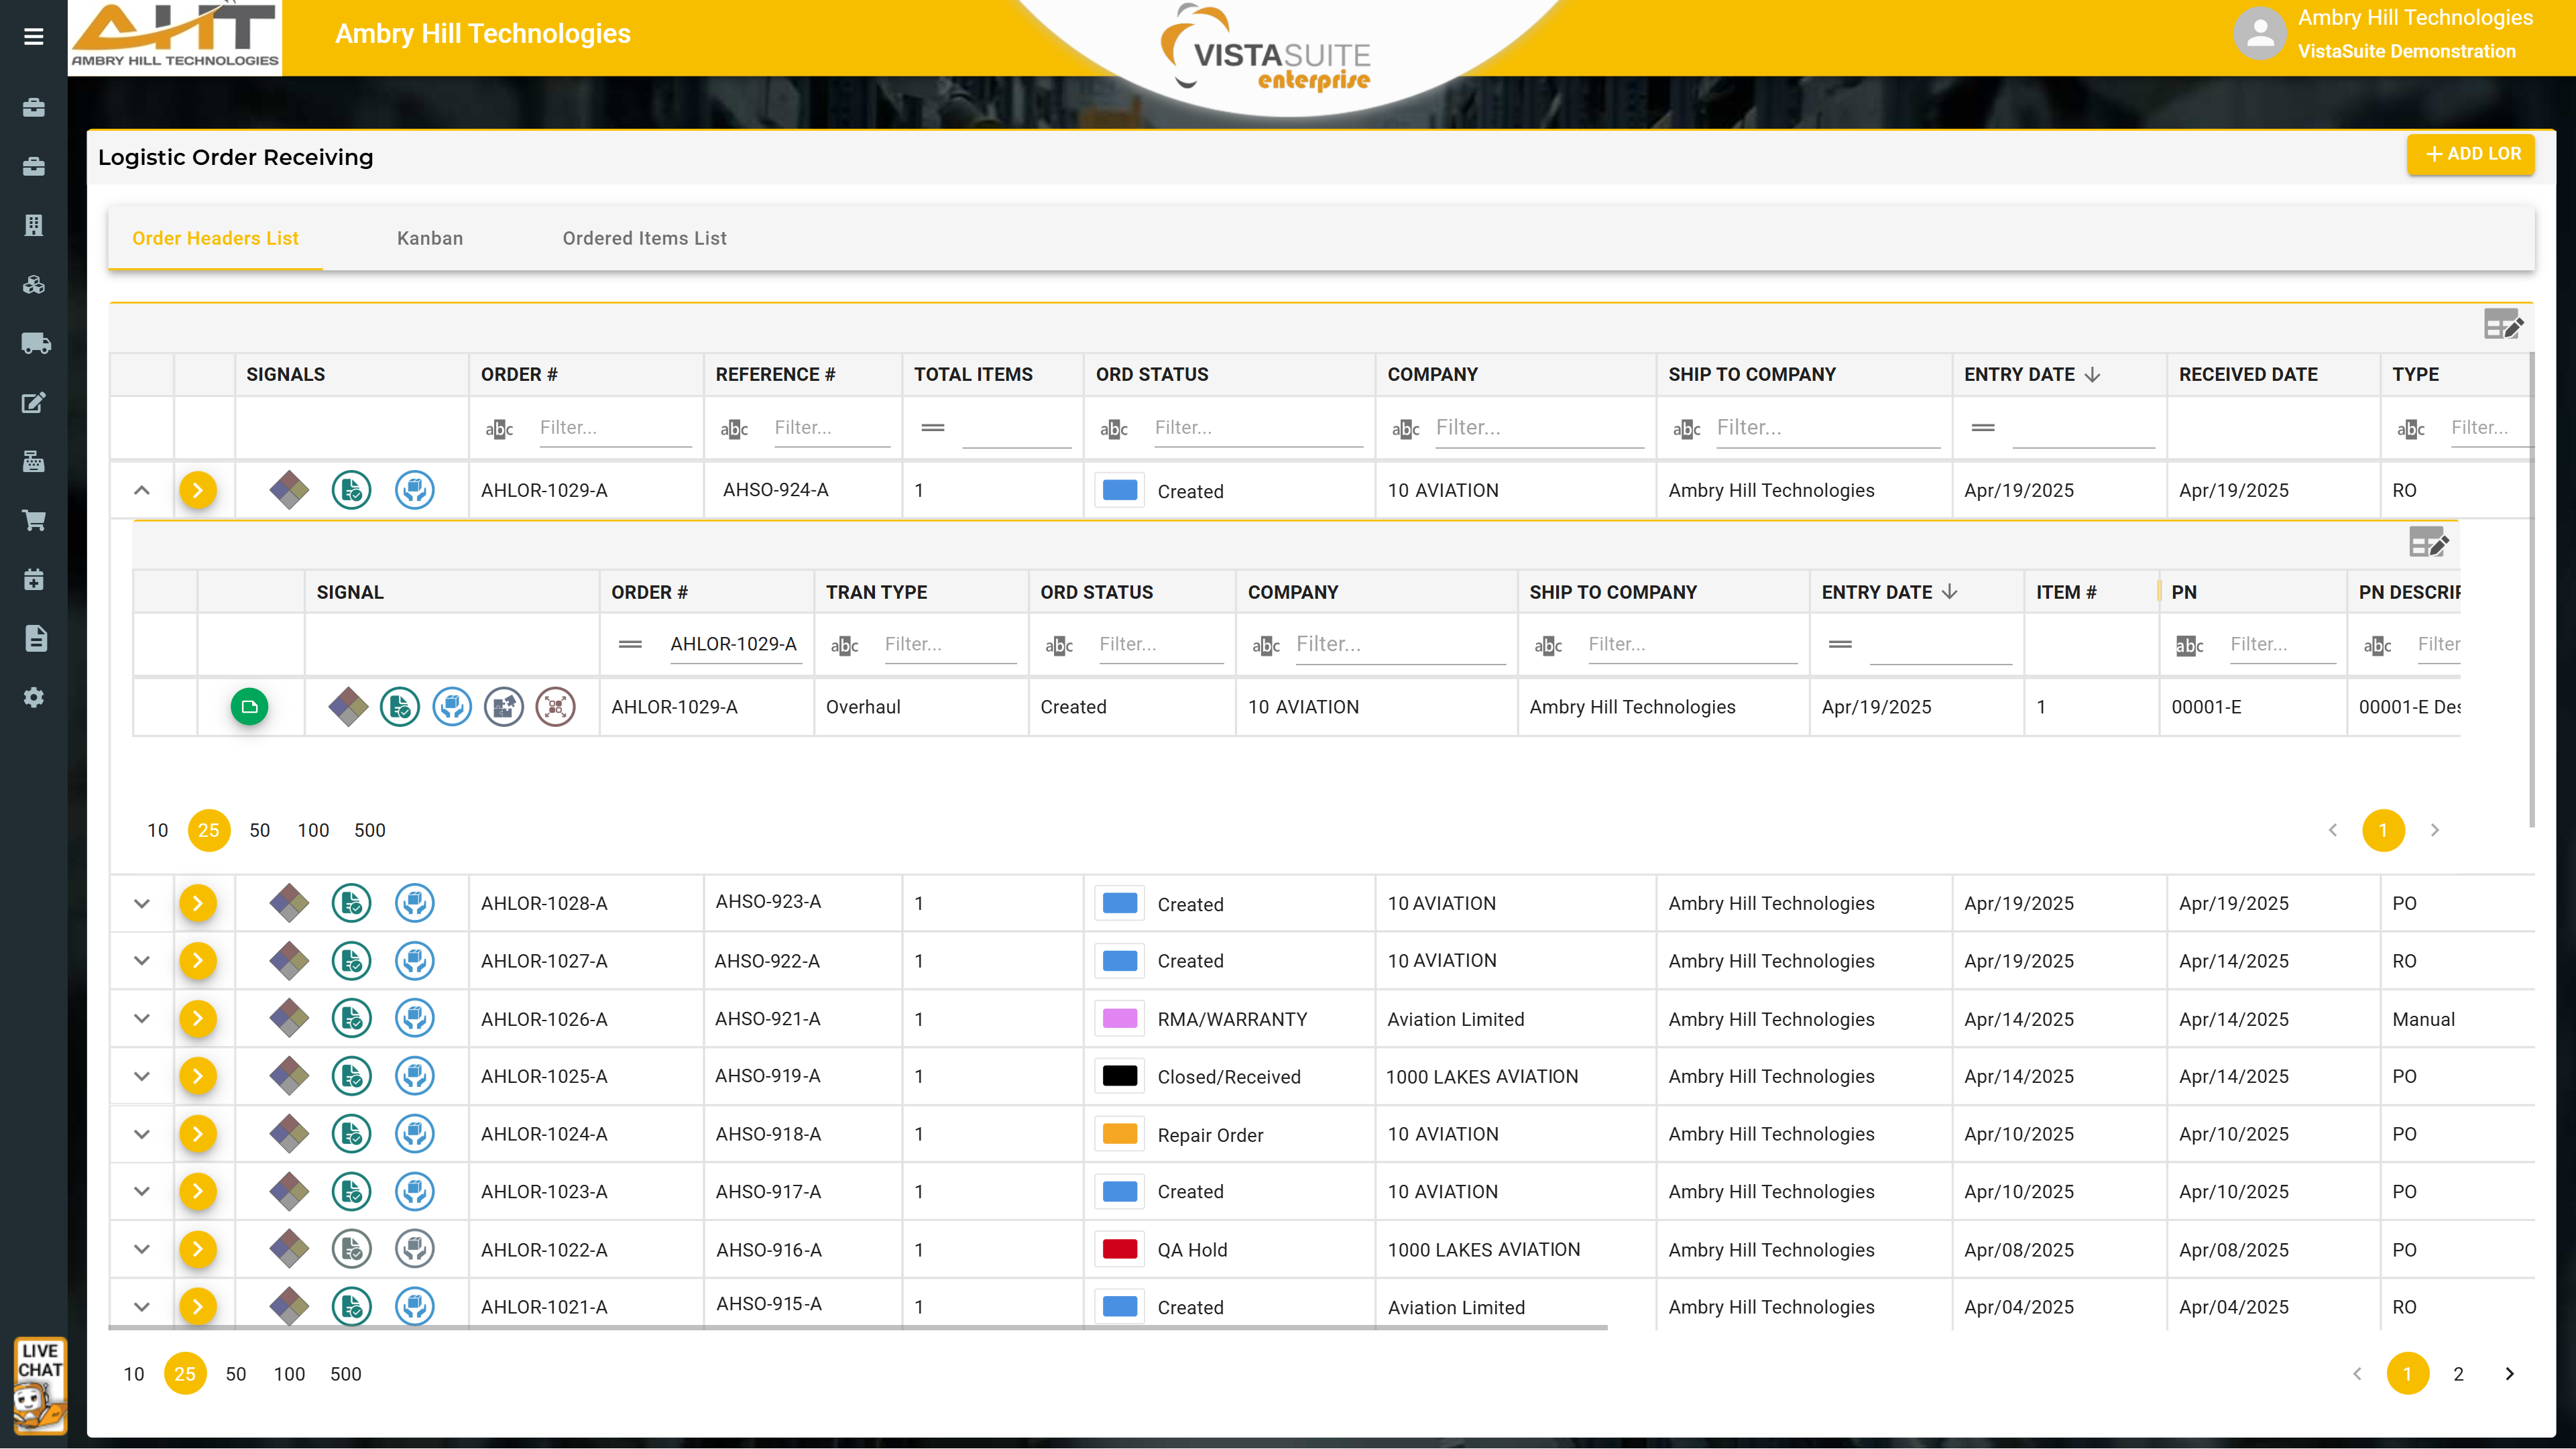Screen dimensions: 2576x1449
Task: Click the shopping cart icon in sidebar
Action: (34, 521)
